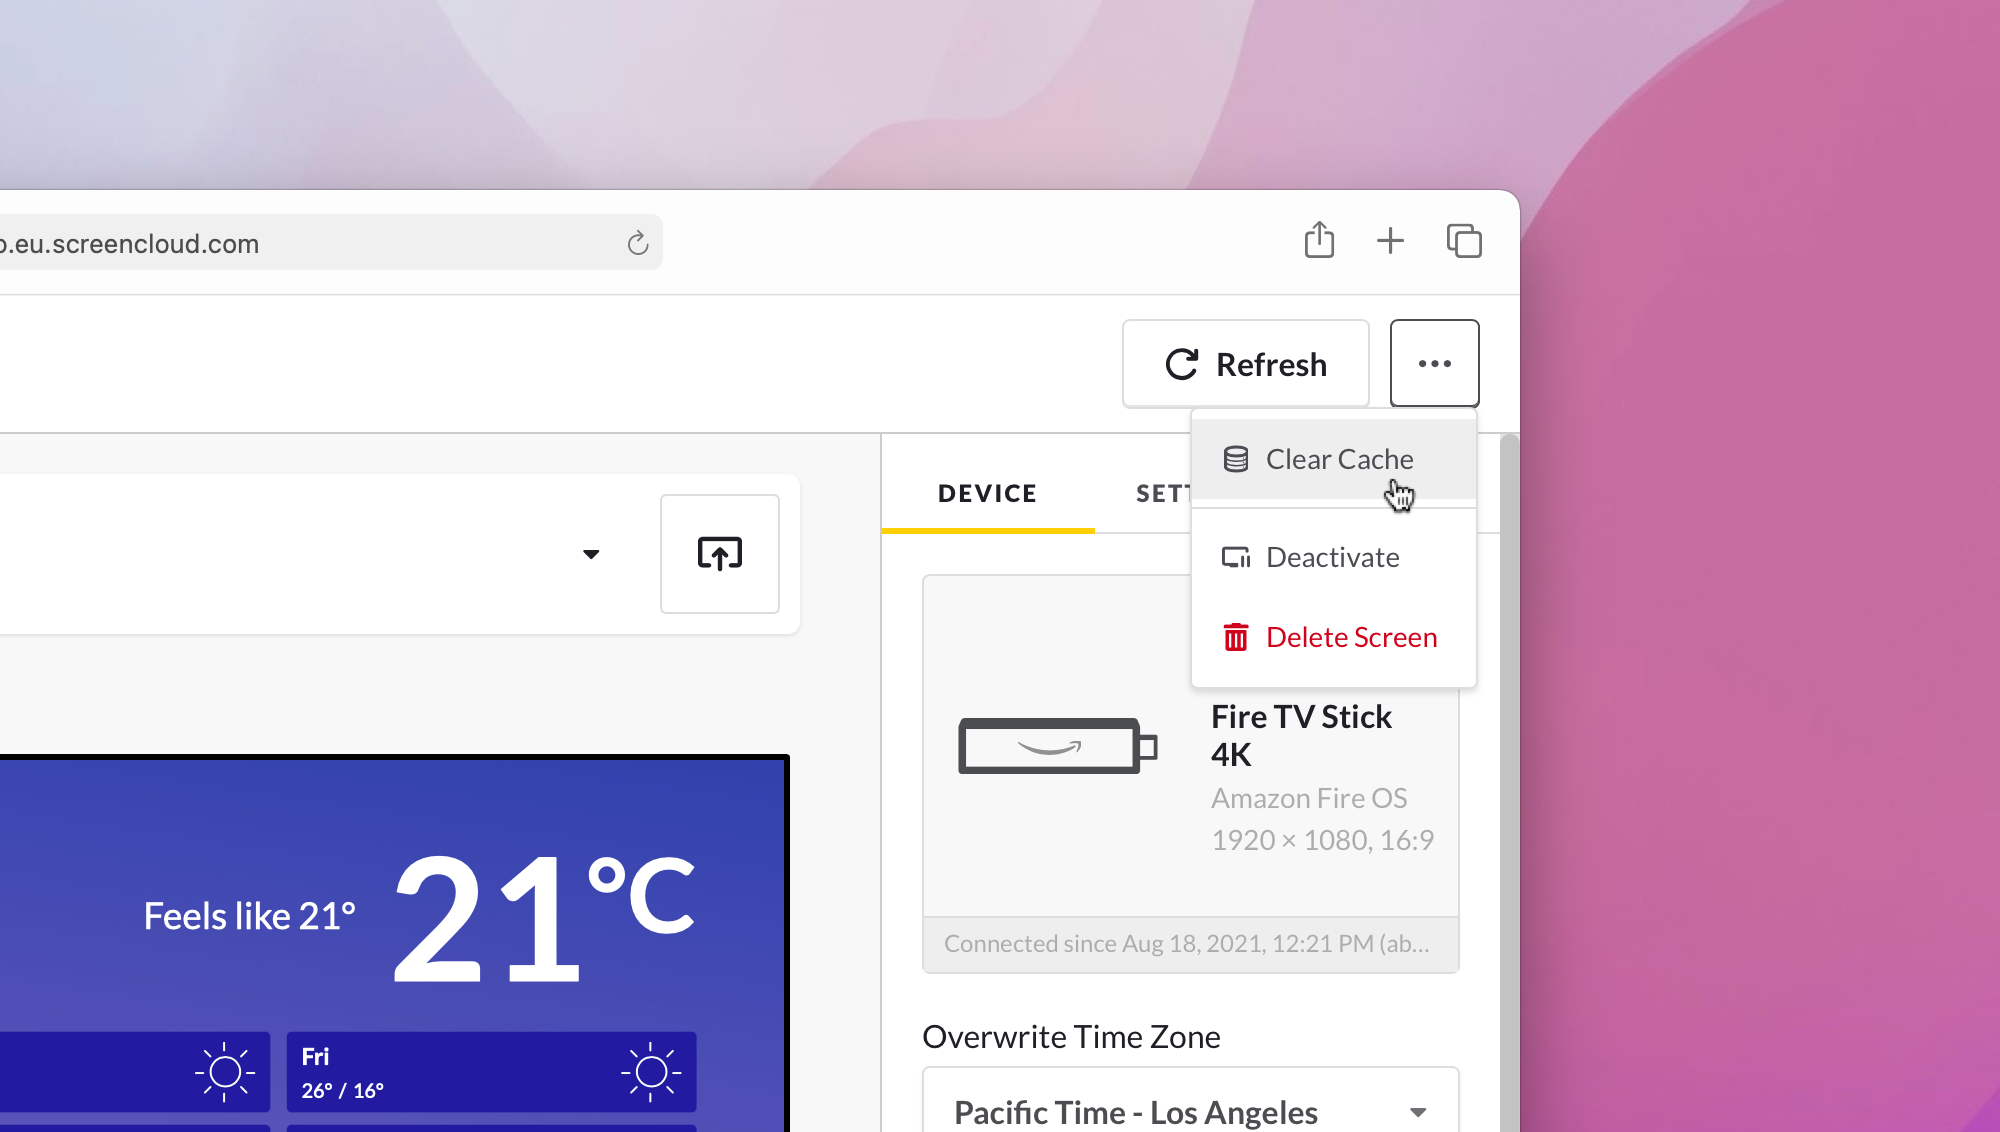Screen dimensions: 2000x1132
Task: Click the cast screen icon with upward arrow
Action: (x=719, y=553)
